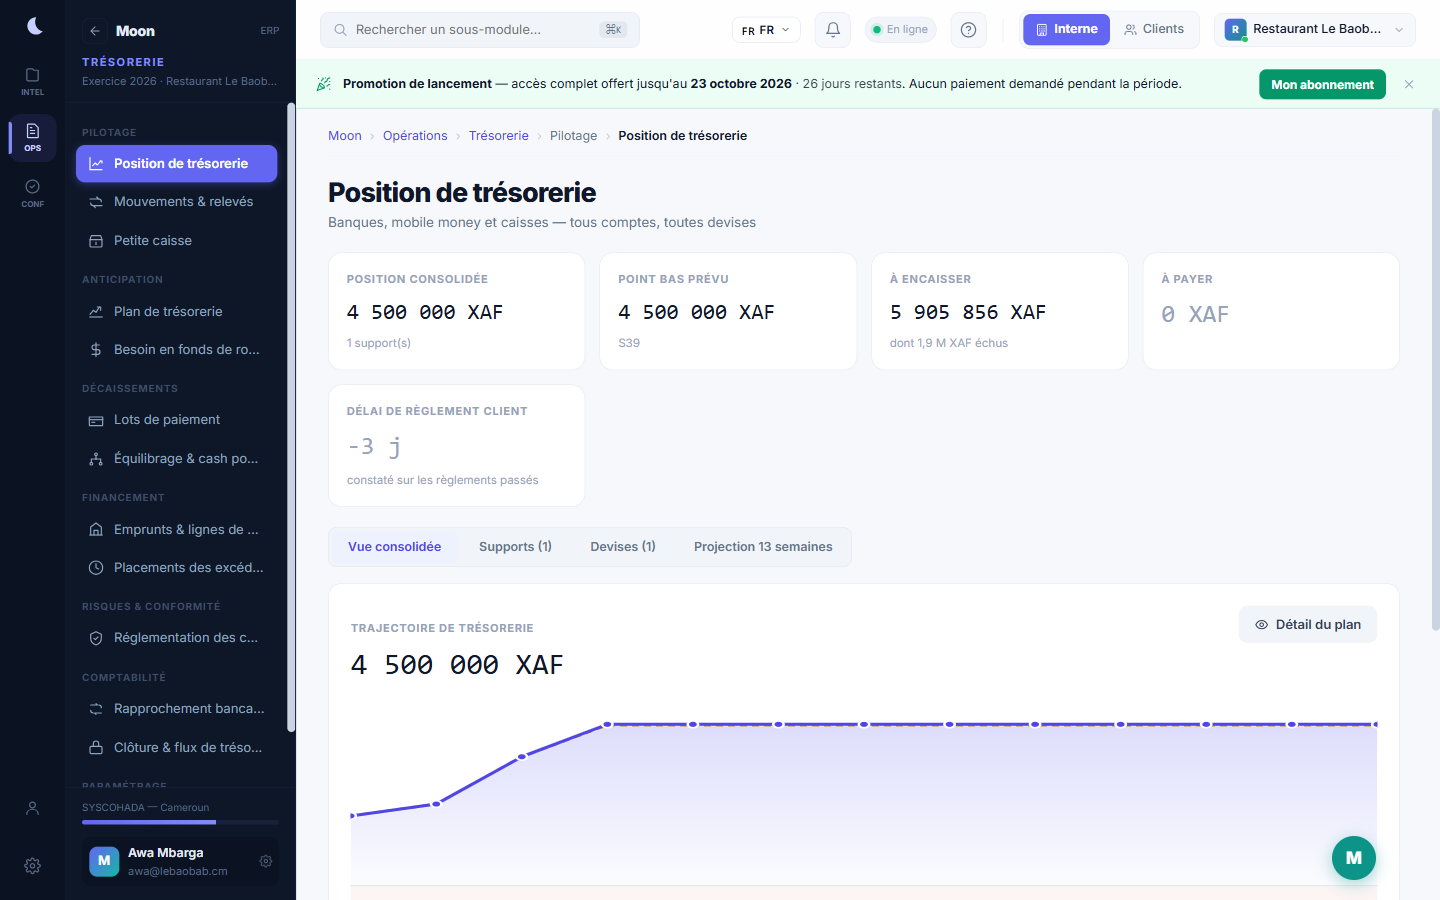Click the TRÉSORERIE module heading

point(123,62)
